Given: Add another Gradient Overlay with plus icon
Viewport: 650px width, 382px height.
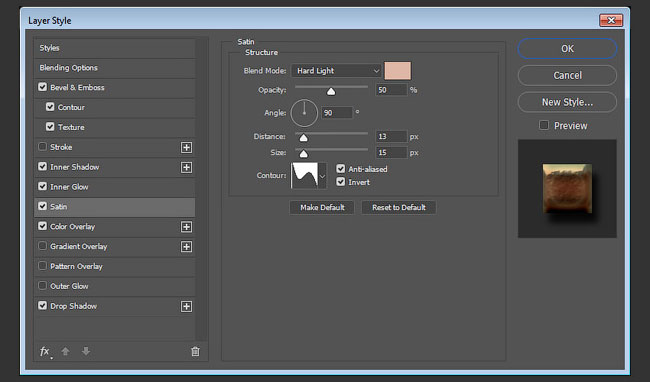Looking at the screenshot, I should [x=187, y=247].
